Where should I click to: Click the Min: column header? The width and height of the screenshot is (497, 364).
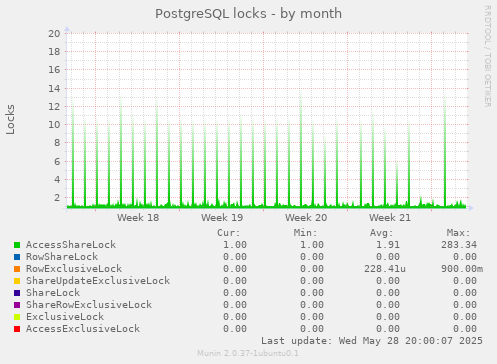point(305,233)
